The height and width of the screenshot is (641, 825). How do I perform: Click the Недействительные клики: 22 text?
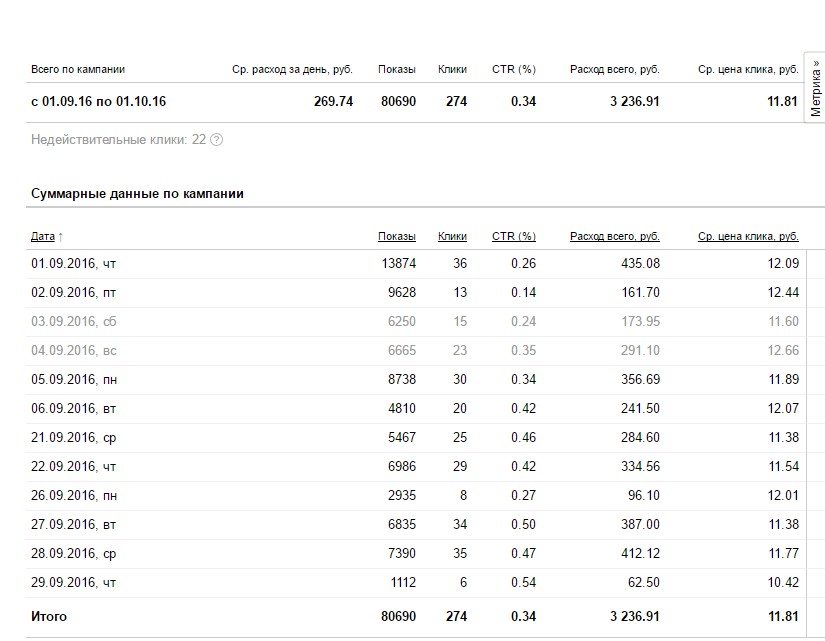pos(118,140)
